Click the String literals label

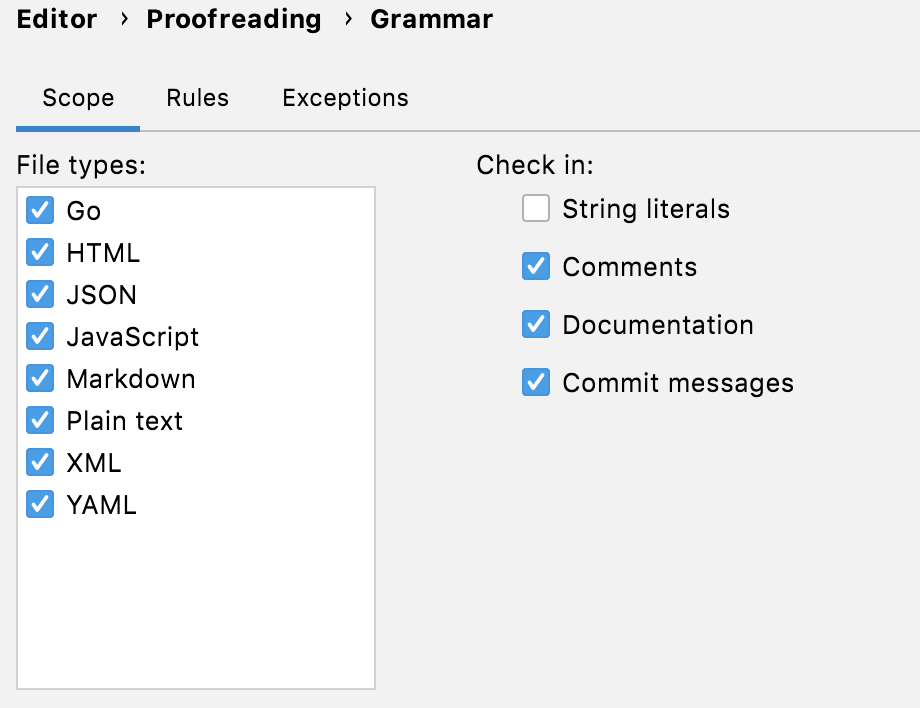[x=646, y=209]
